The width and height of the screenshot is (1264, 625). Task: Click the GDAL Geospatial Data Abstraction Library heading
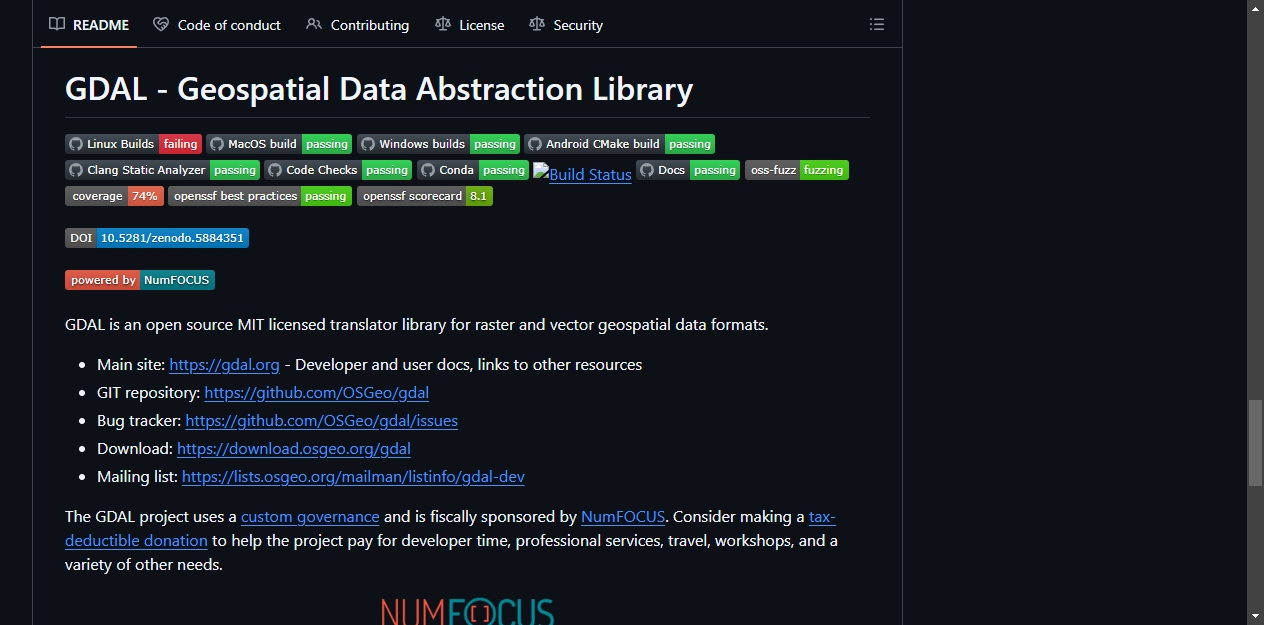[x=379, y=89]
